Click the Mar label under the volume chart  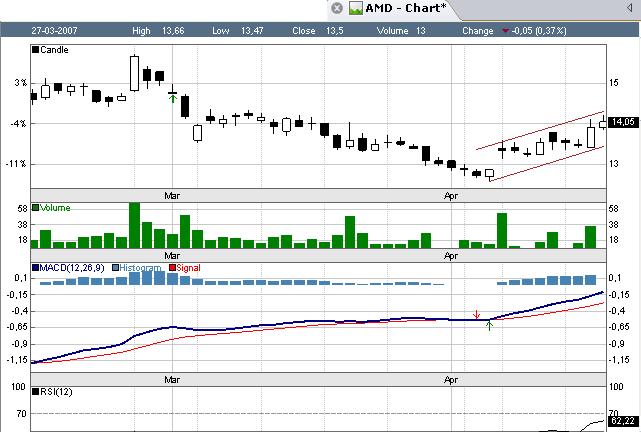pyautogui.click(x=172, y=256)
